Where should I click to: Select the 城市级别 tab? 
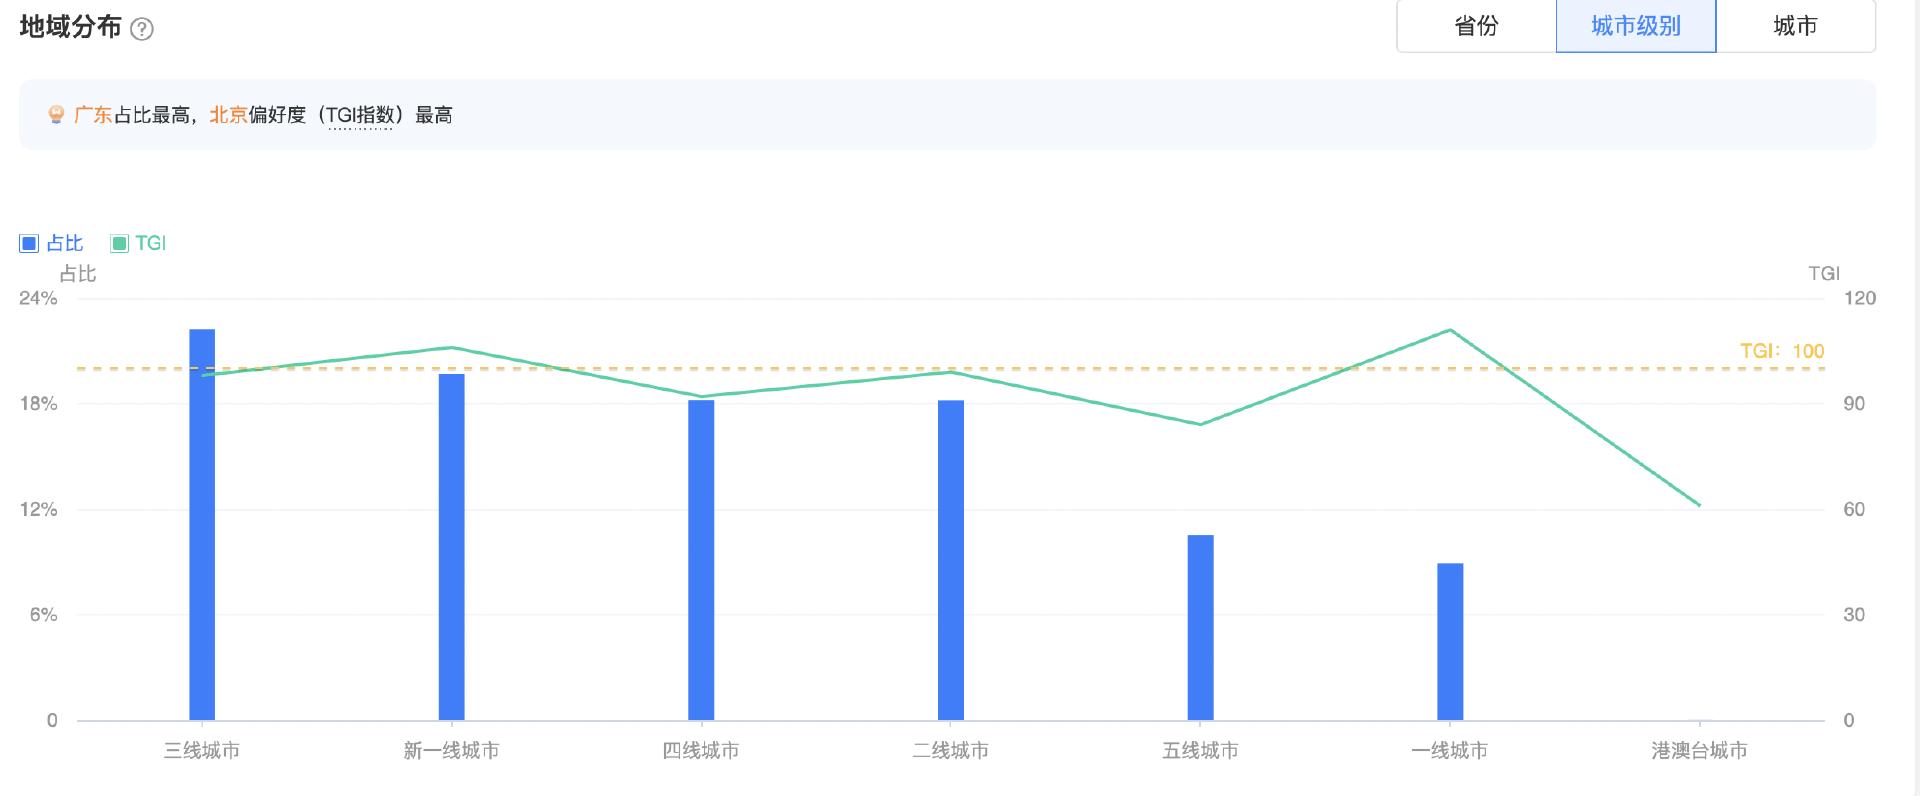coord(1636,26)
